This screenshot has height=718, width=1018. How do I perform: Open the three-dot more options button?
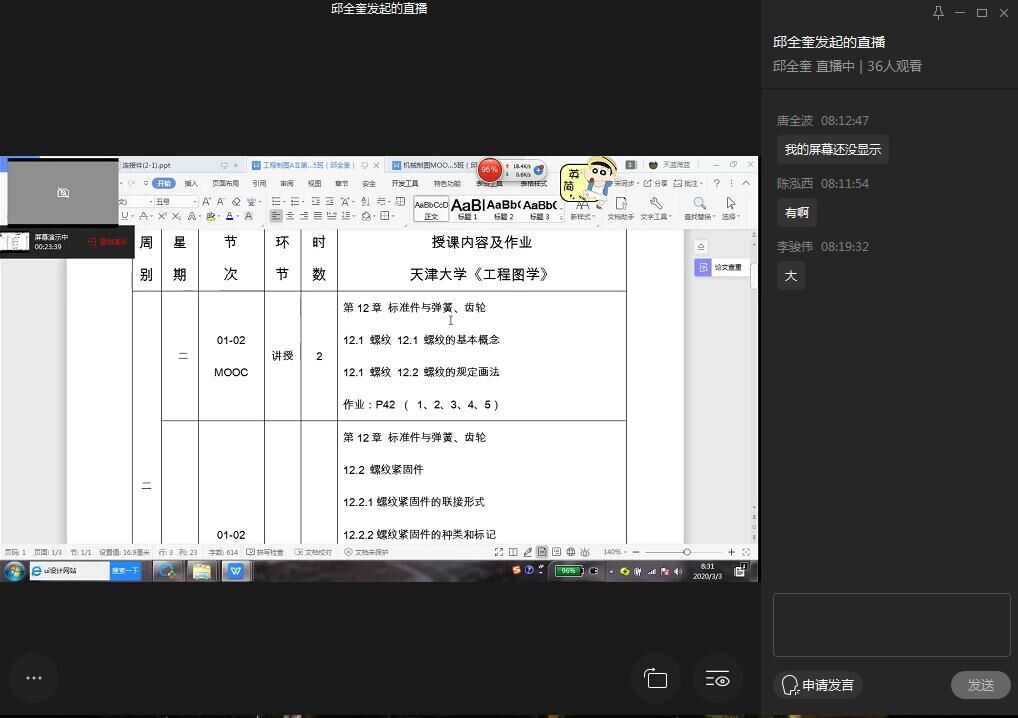tap(33, 678)
